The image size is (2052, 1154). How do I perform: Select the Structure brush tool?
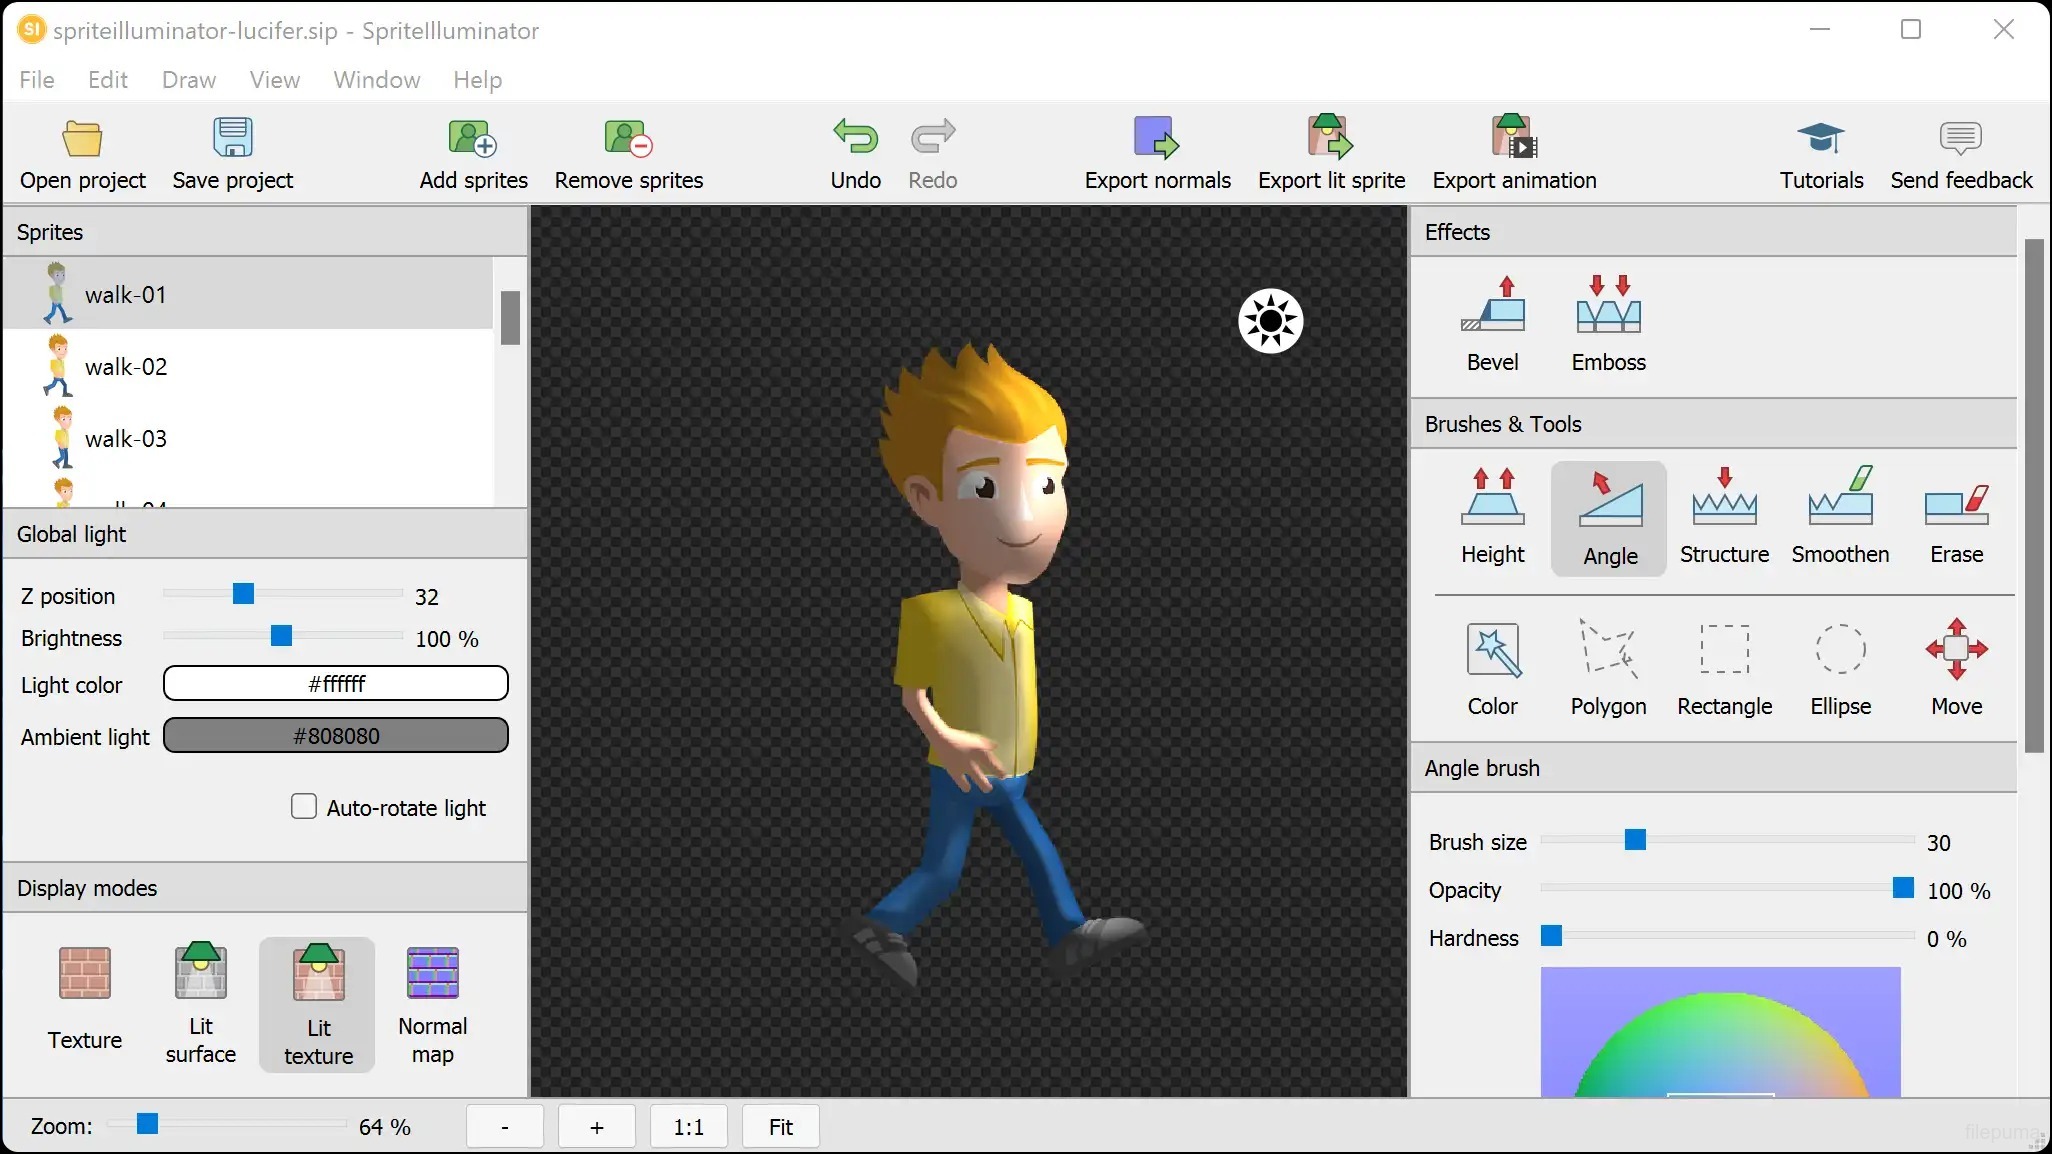pos(1724,517)
